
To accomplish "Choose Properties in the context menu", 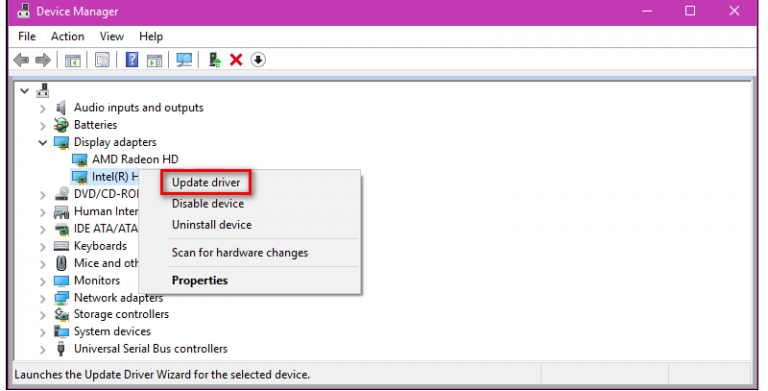I will tap(200, 280).
